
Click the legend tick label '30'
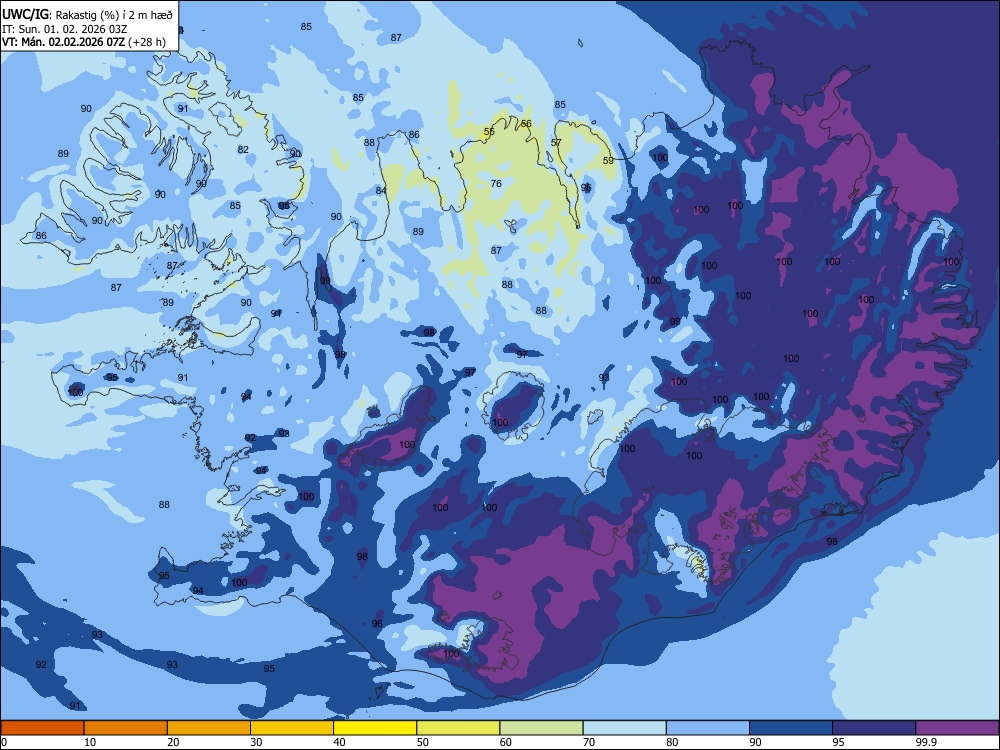tap(256, 742)
